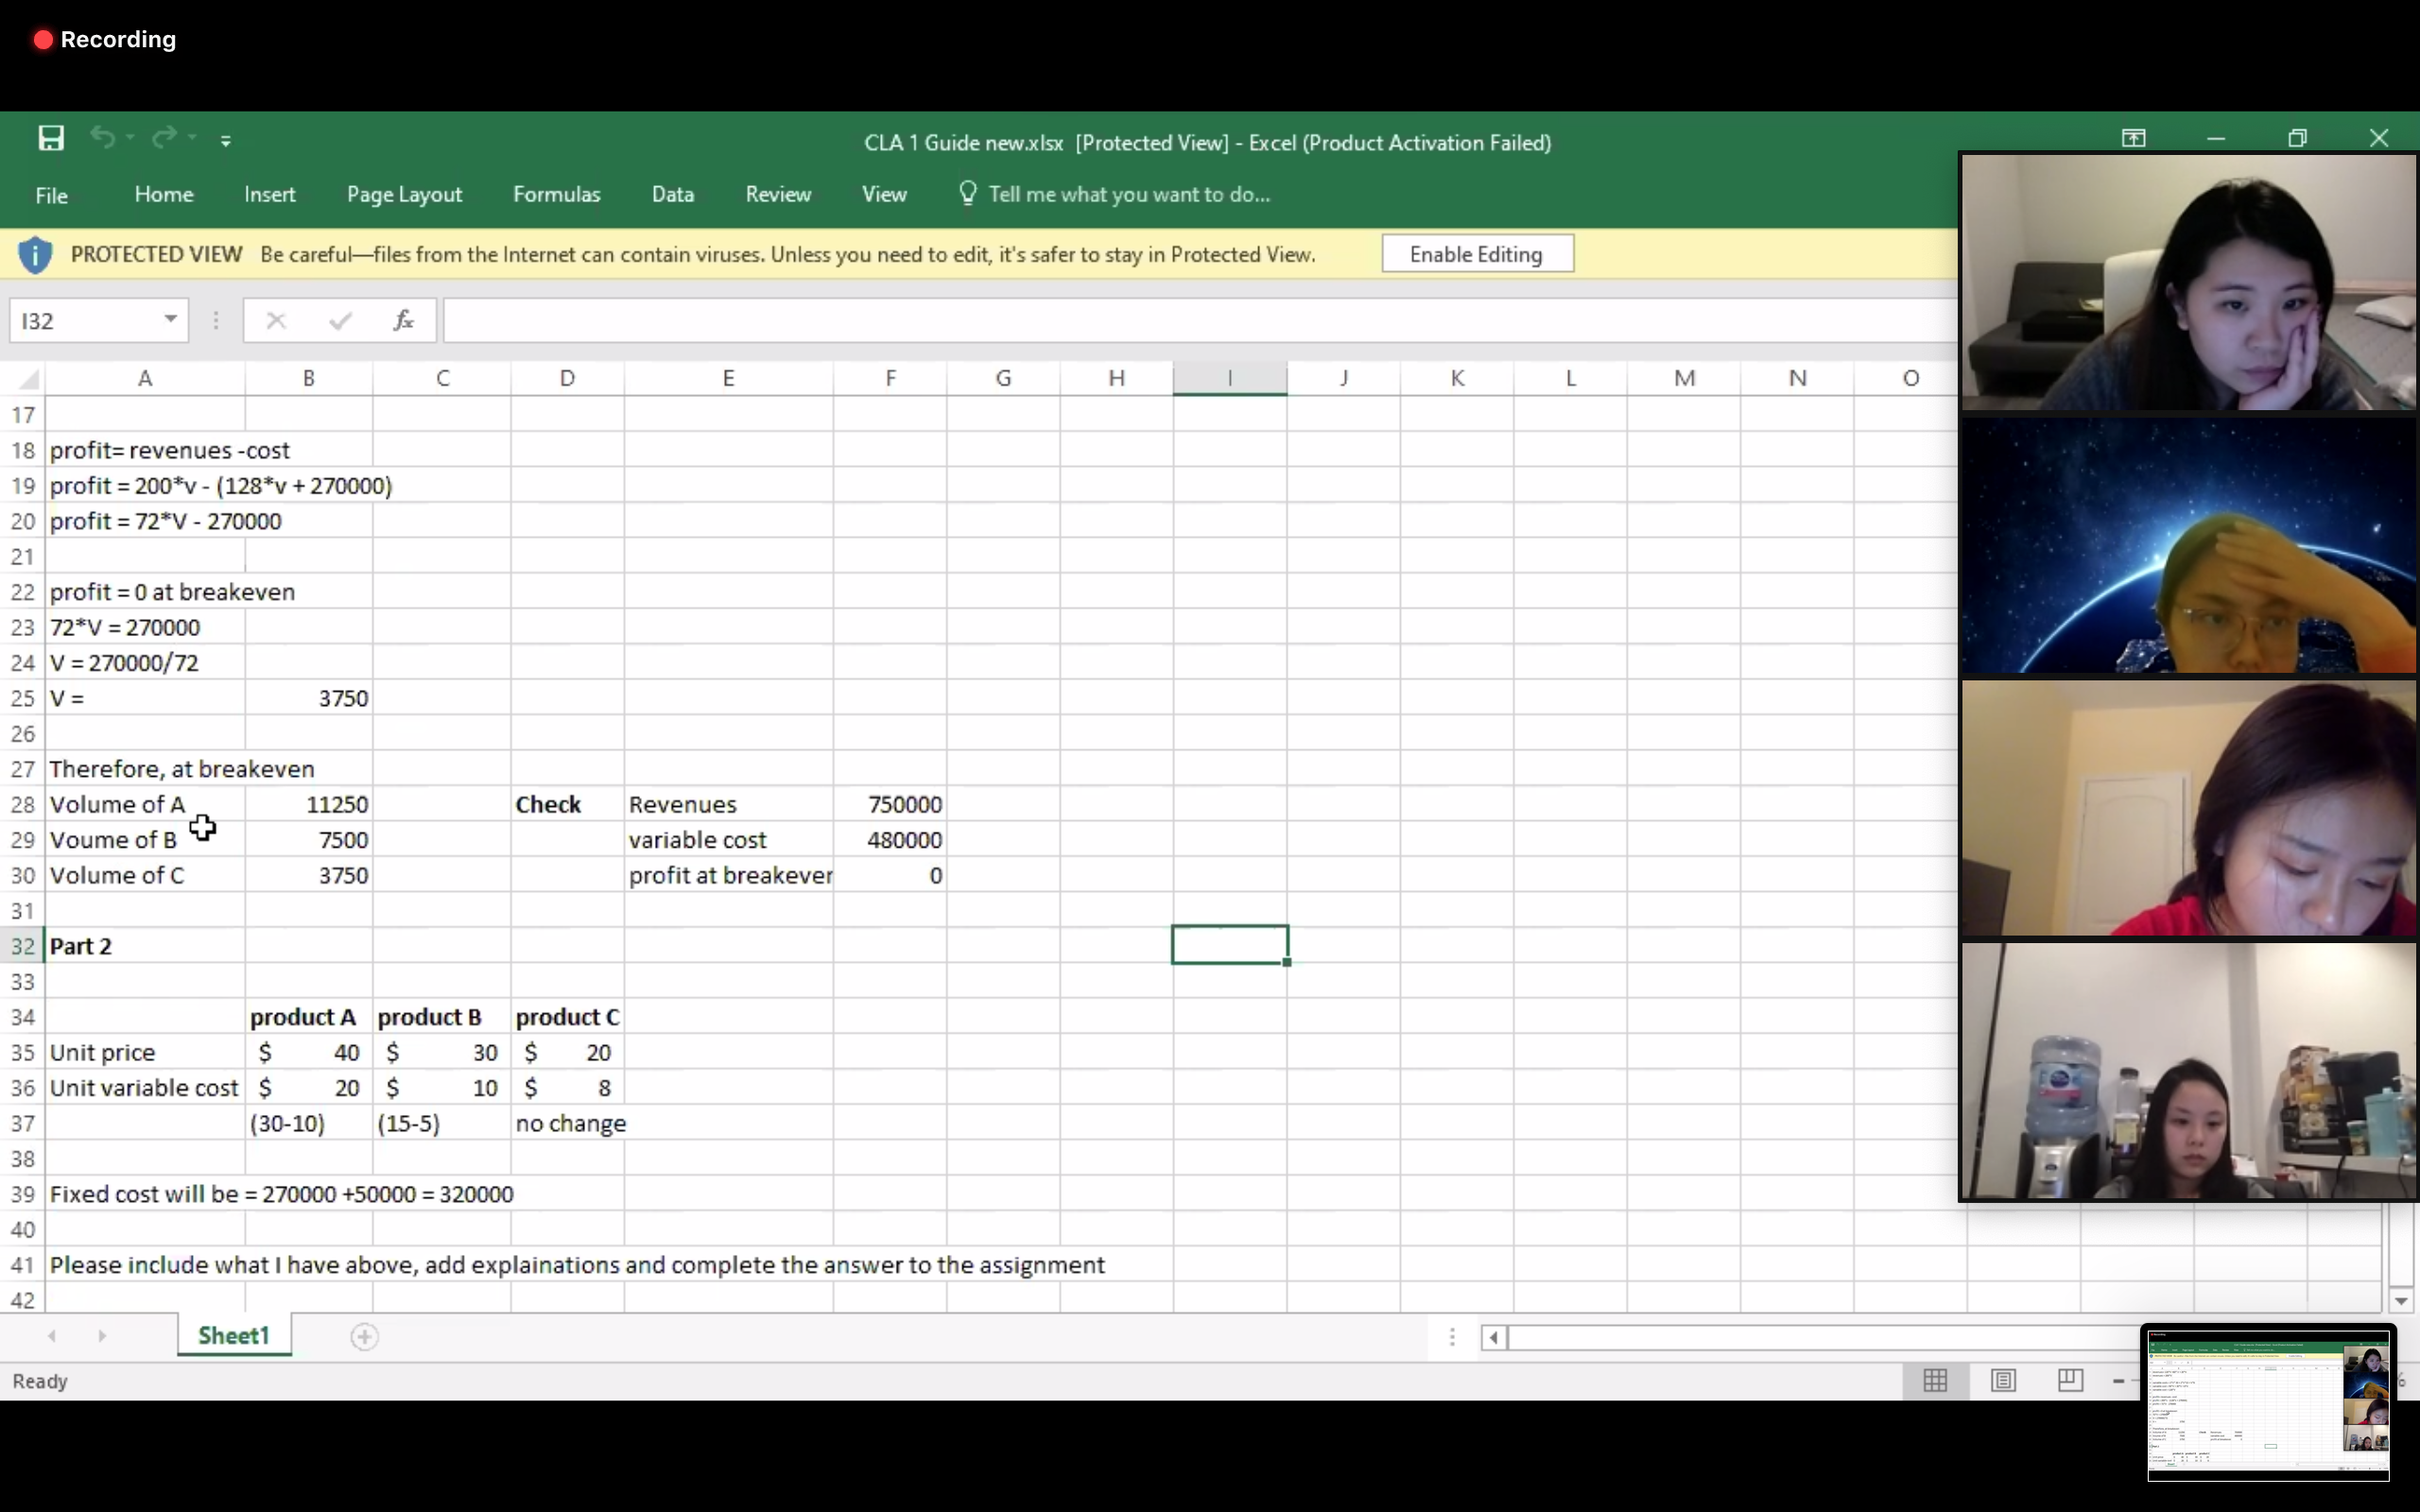Open the Redo history dropdown arrow
The width and height of the screenshot is (2420, 1512).
click(x=192, y=138)
